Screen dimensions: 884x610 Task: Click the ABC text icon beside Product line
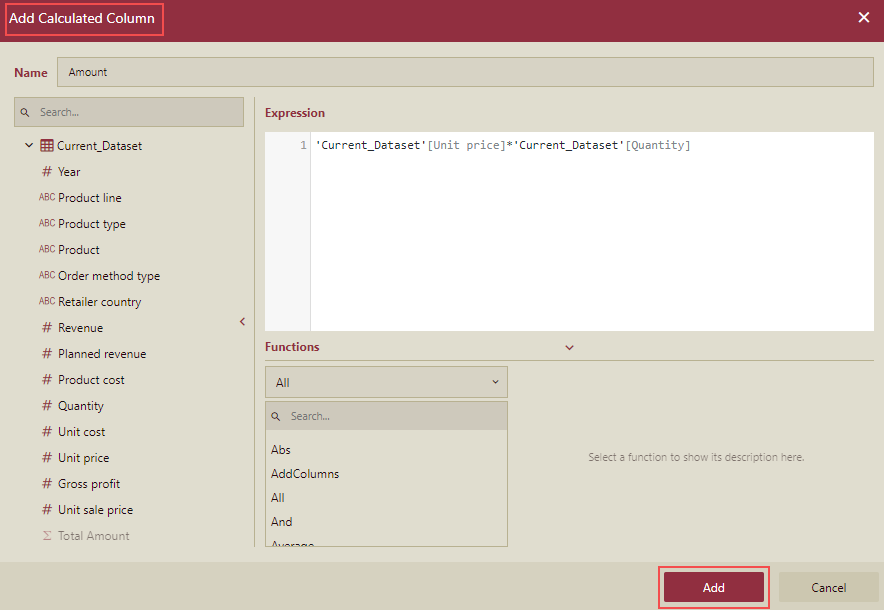point(47,197)
